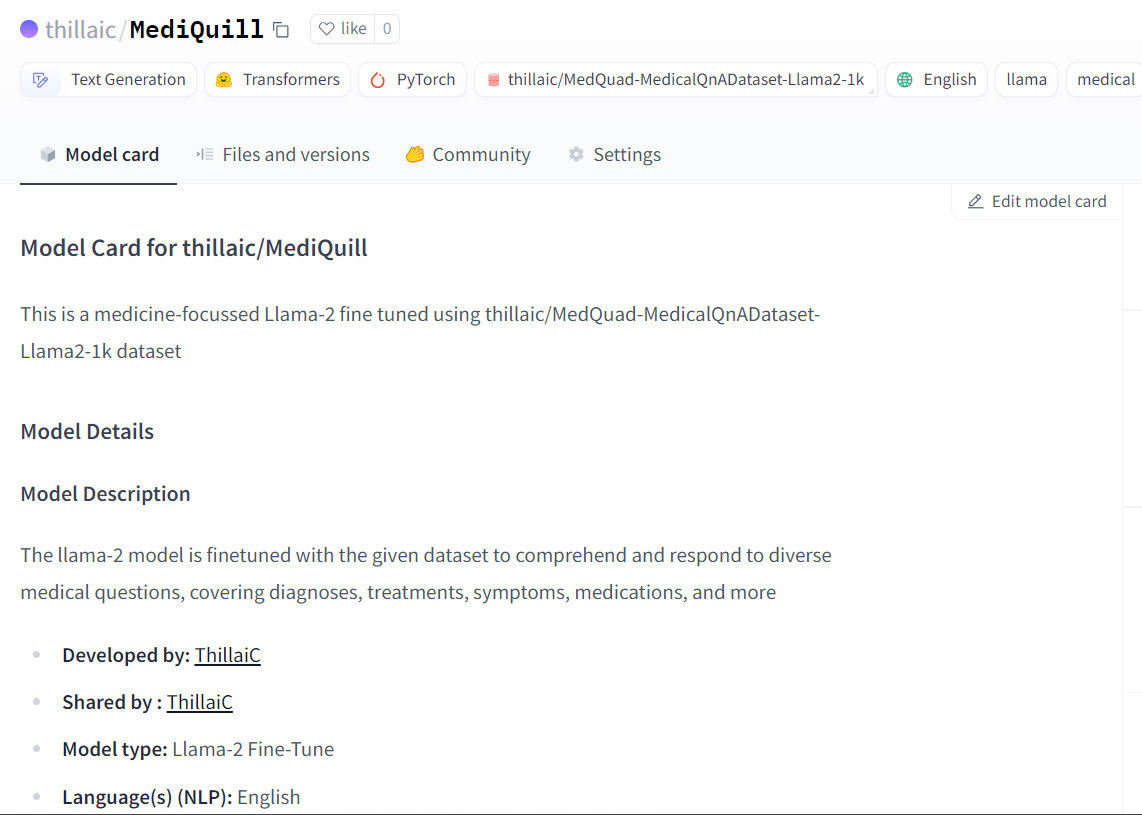Screen dimensions: 1142x815
Task: Click the Text Generation tag icon
Action: 41,79
